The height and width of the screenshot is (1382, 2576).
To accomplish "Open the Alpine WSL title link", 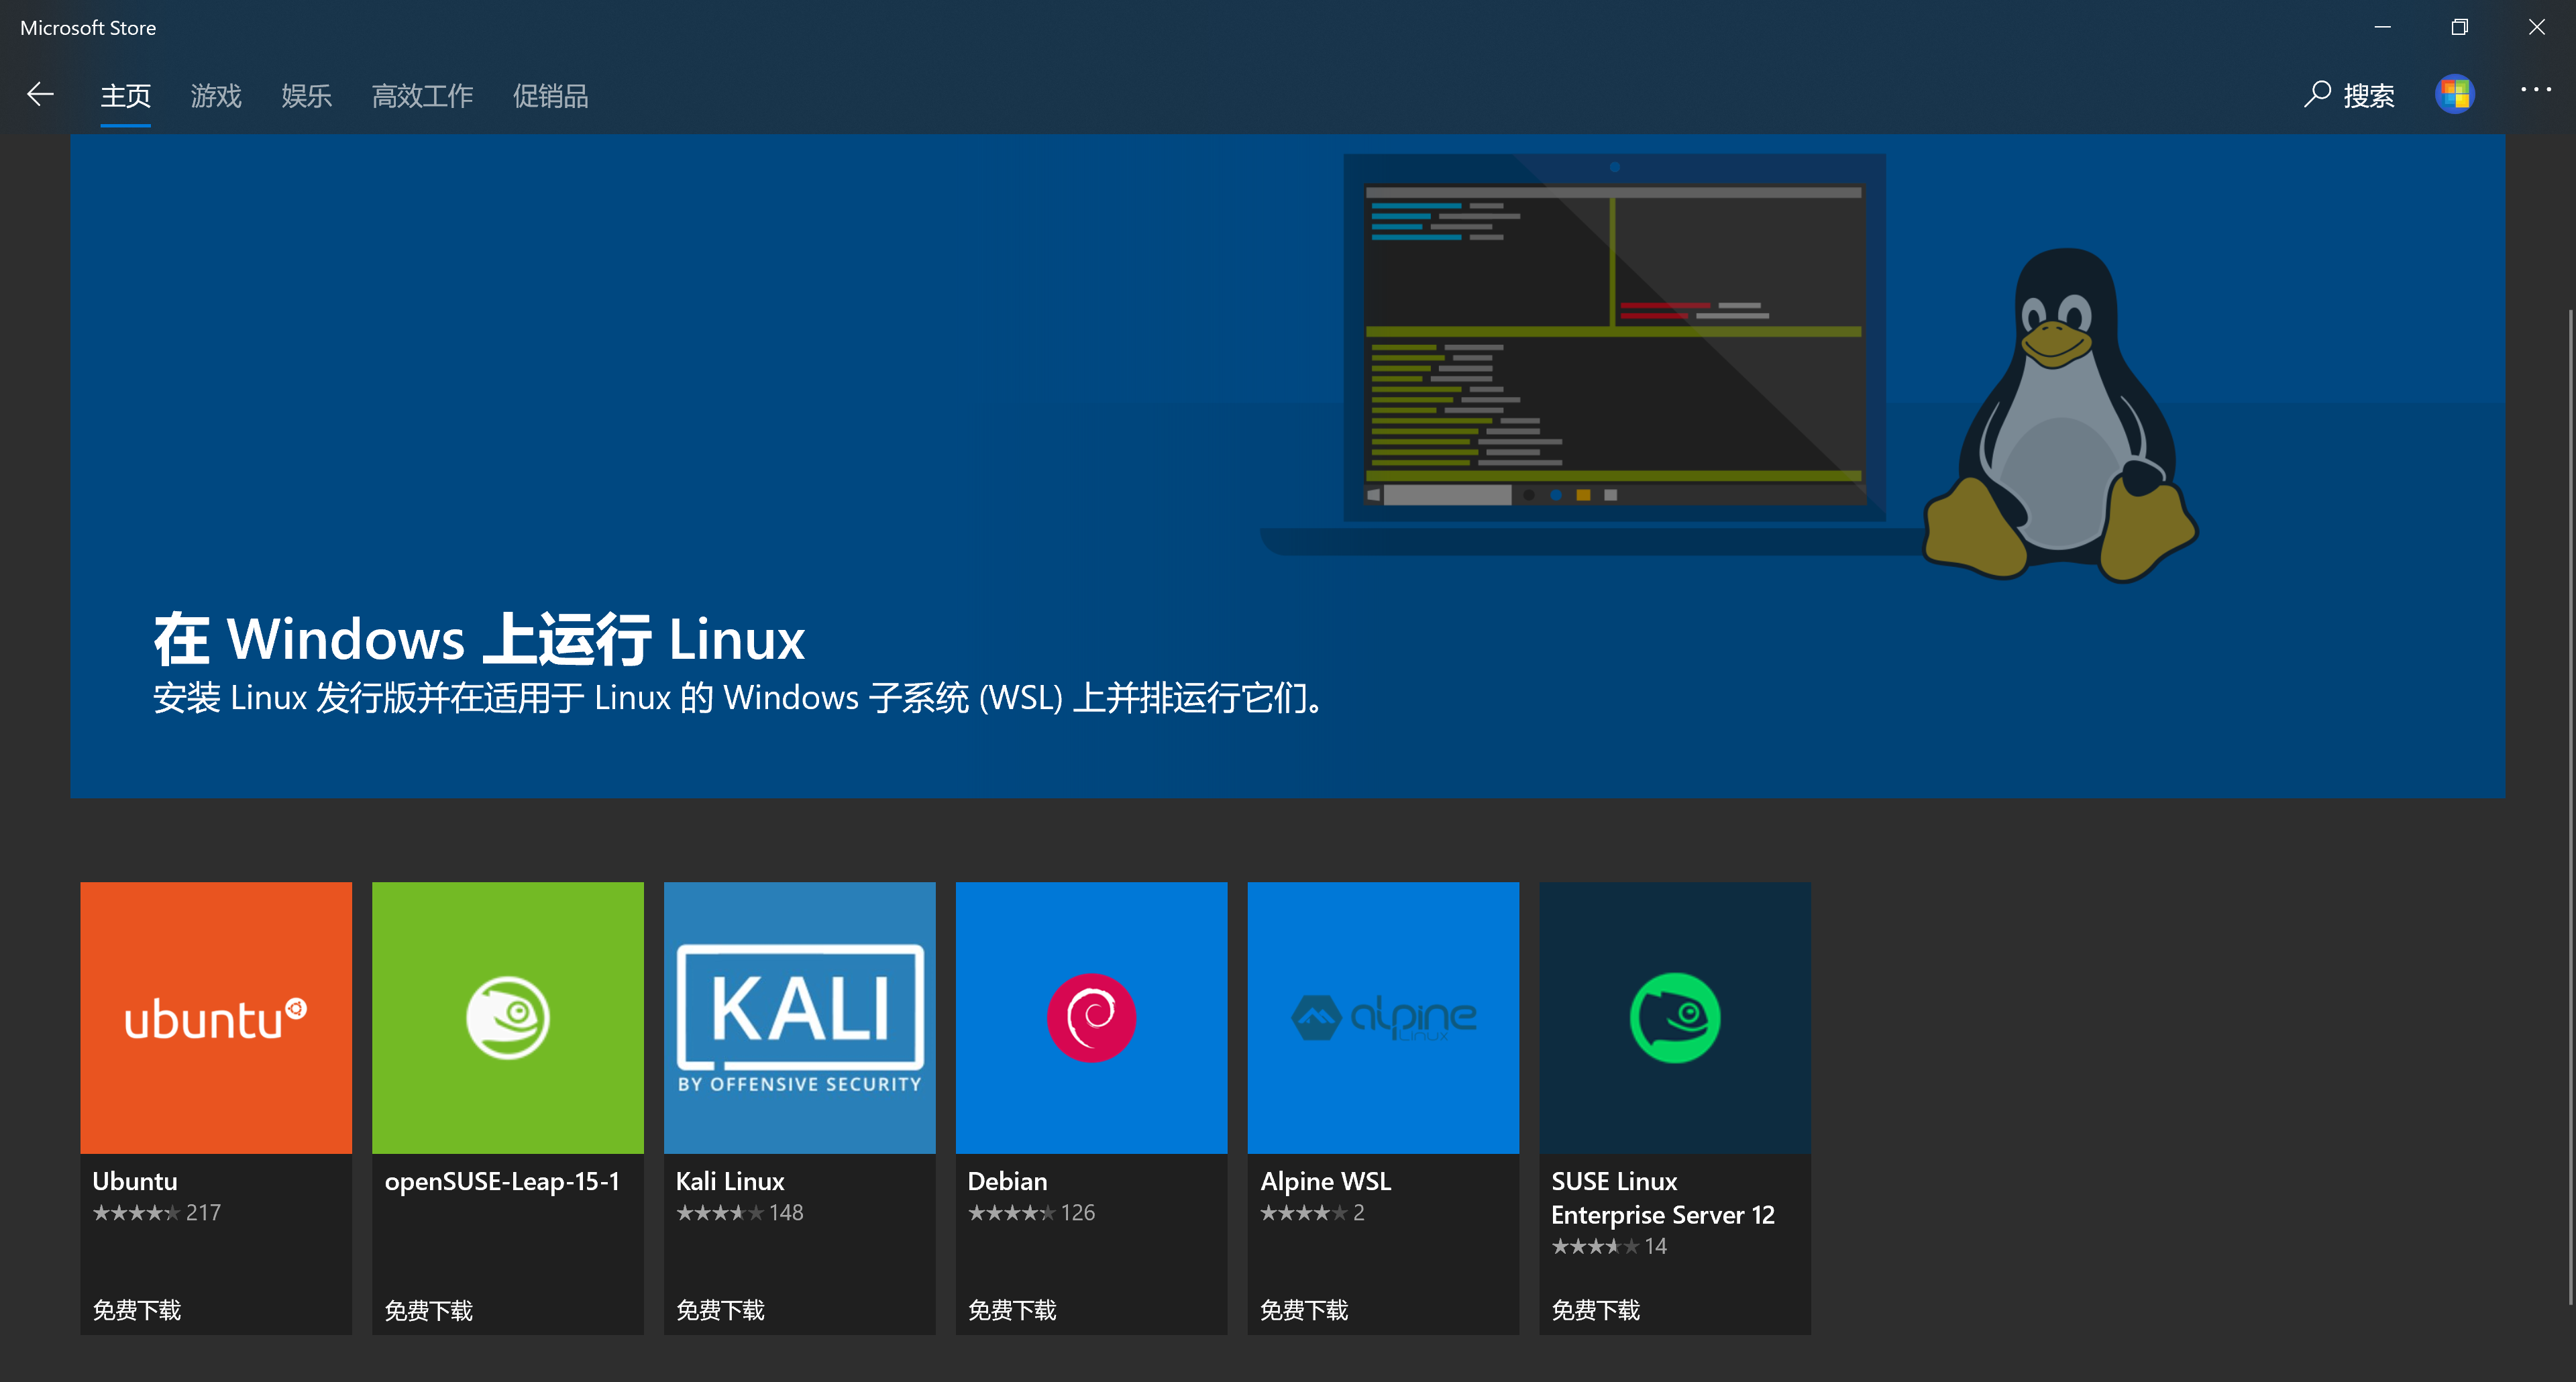I will coord(1326,1181).
